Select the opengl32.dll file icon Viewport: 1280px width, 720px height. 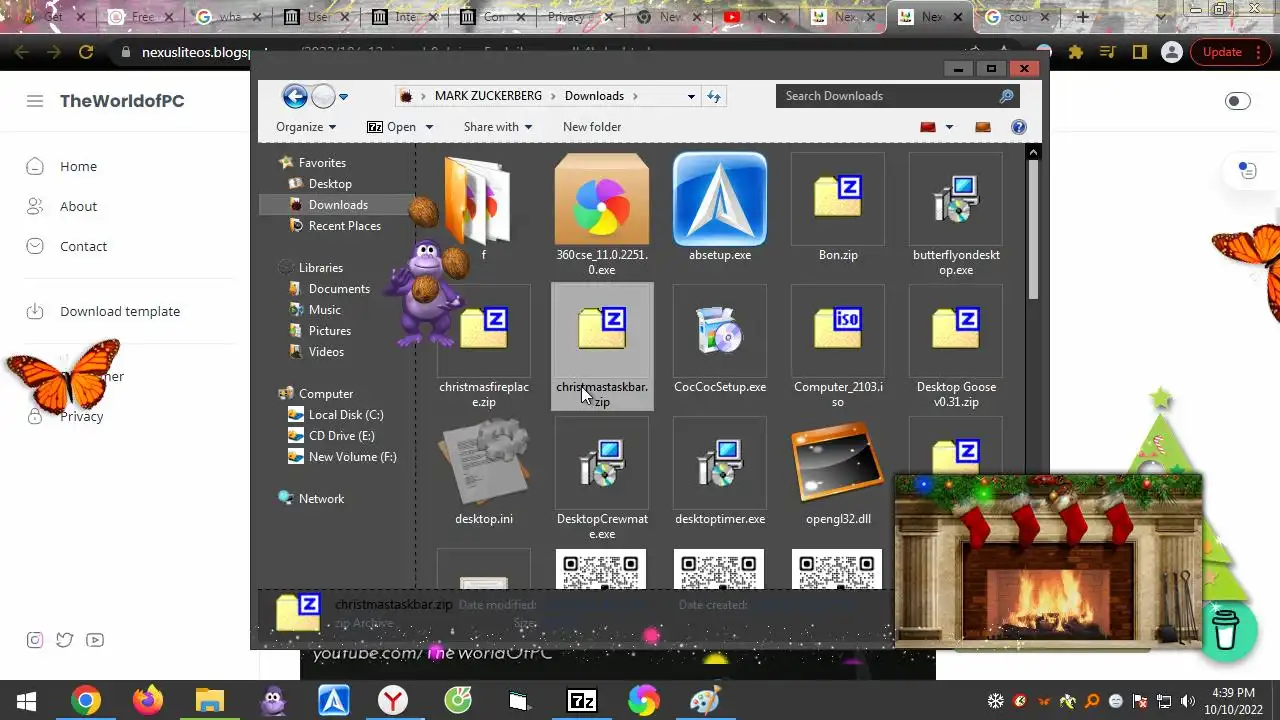point(838,463)
